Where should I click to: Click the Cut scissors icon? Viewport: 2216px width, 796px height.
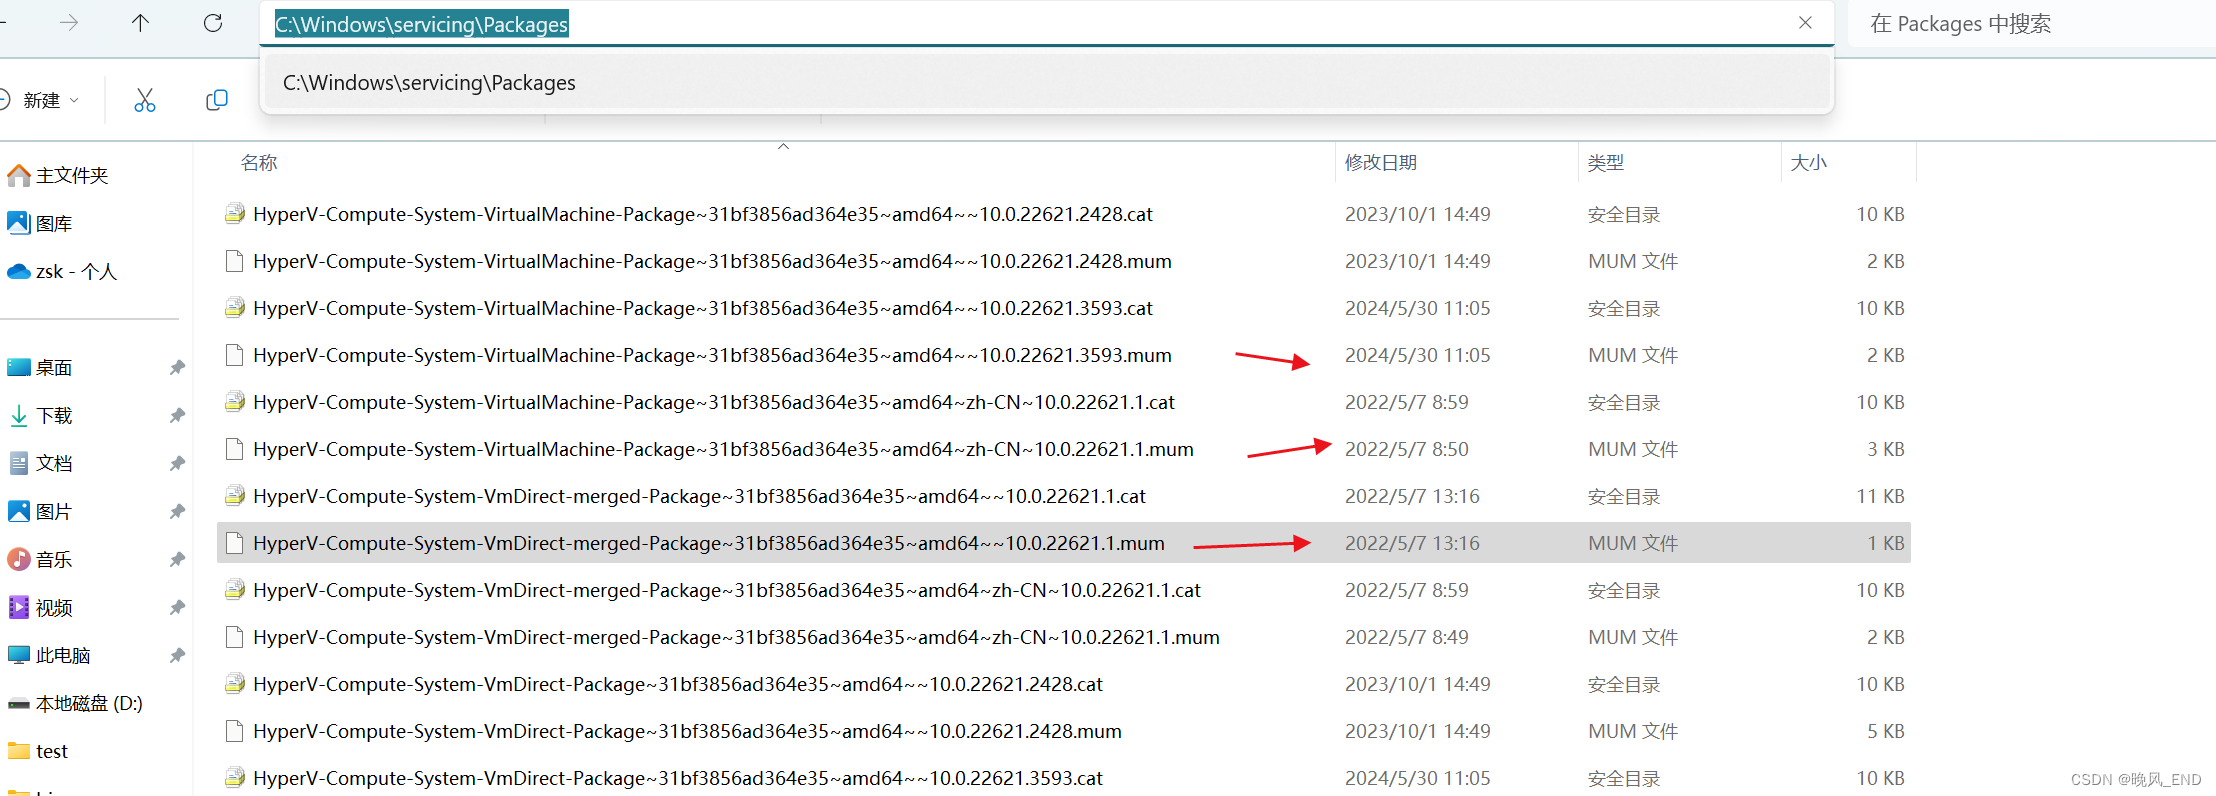145,100
